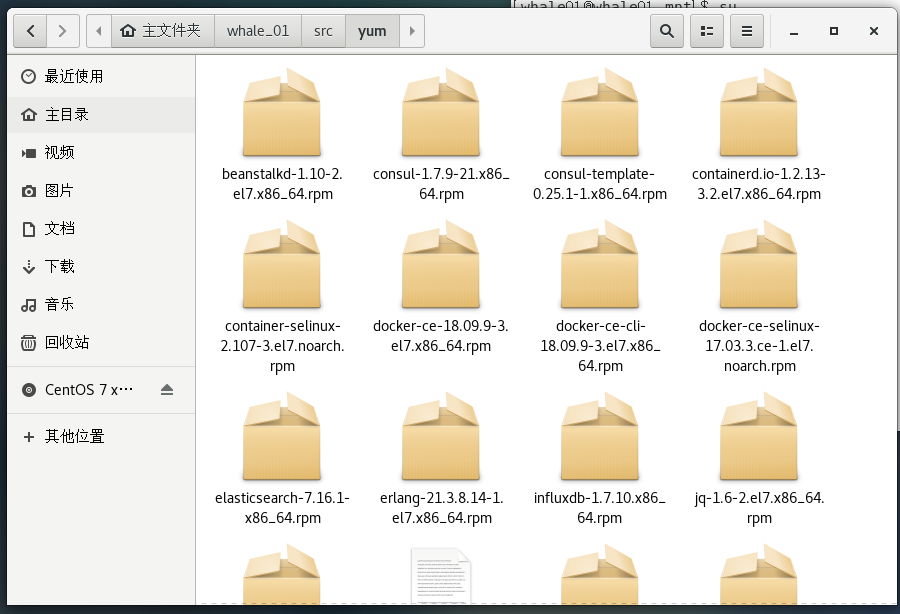Select the erlang-21.3.8.14 package icon
This screenshot has width=900, height=614.
point(441,437)
